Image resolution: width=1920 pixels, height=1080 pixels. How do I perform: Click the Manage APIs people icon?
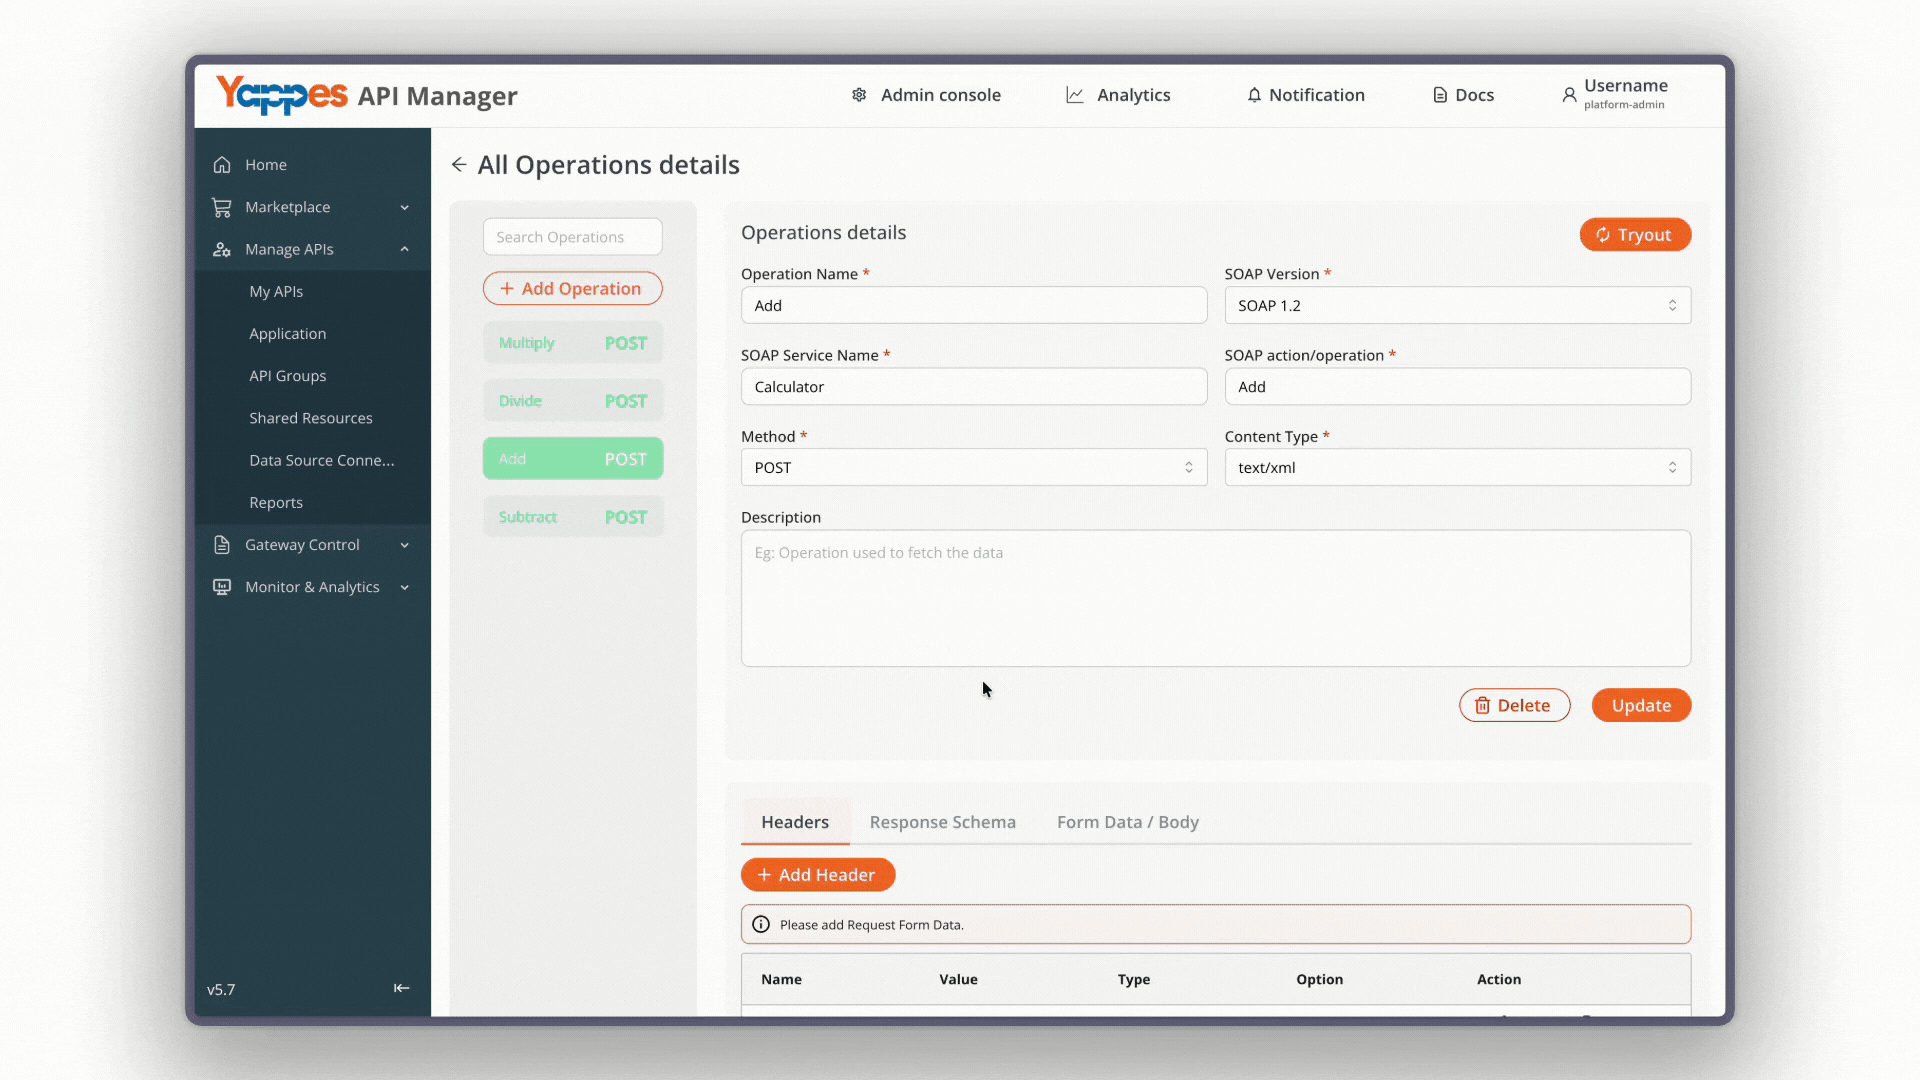pos(222,249)
